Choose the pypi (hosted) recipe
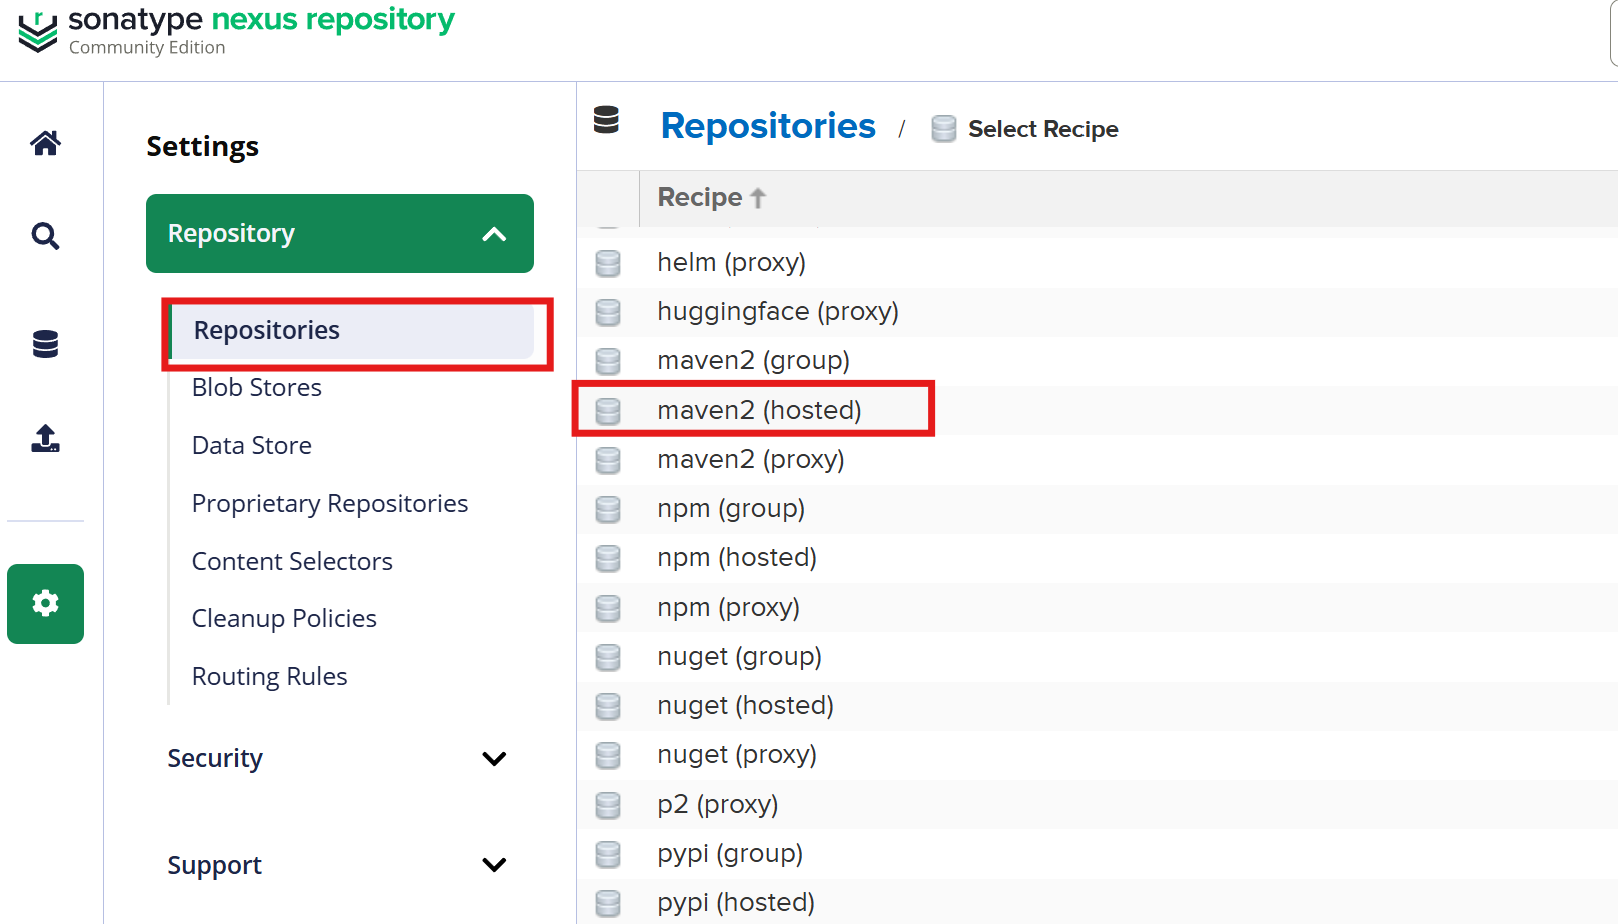This screenshot has height=924, width=1618. click(736, 903)
